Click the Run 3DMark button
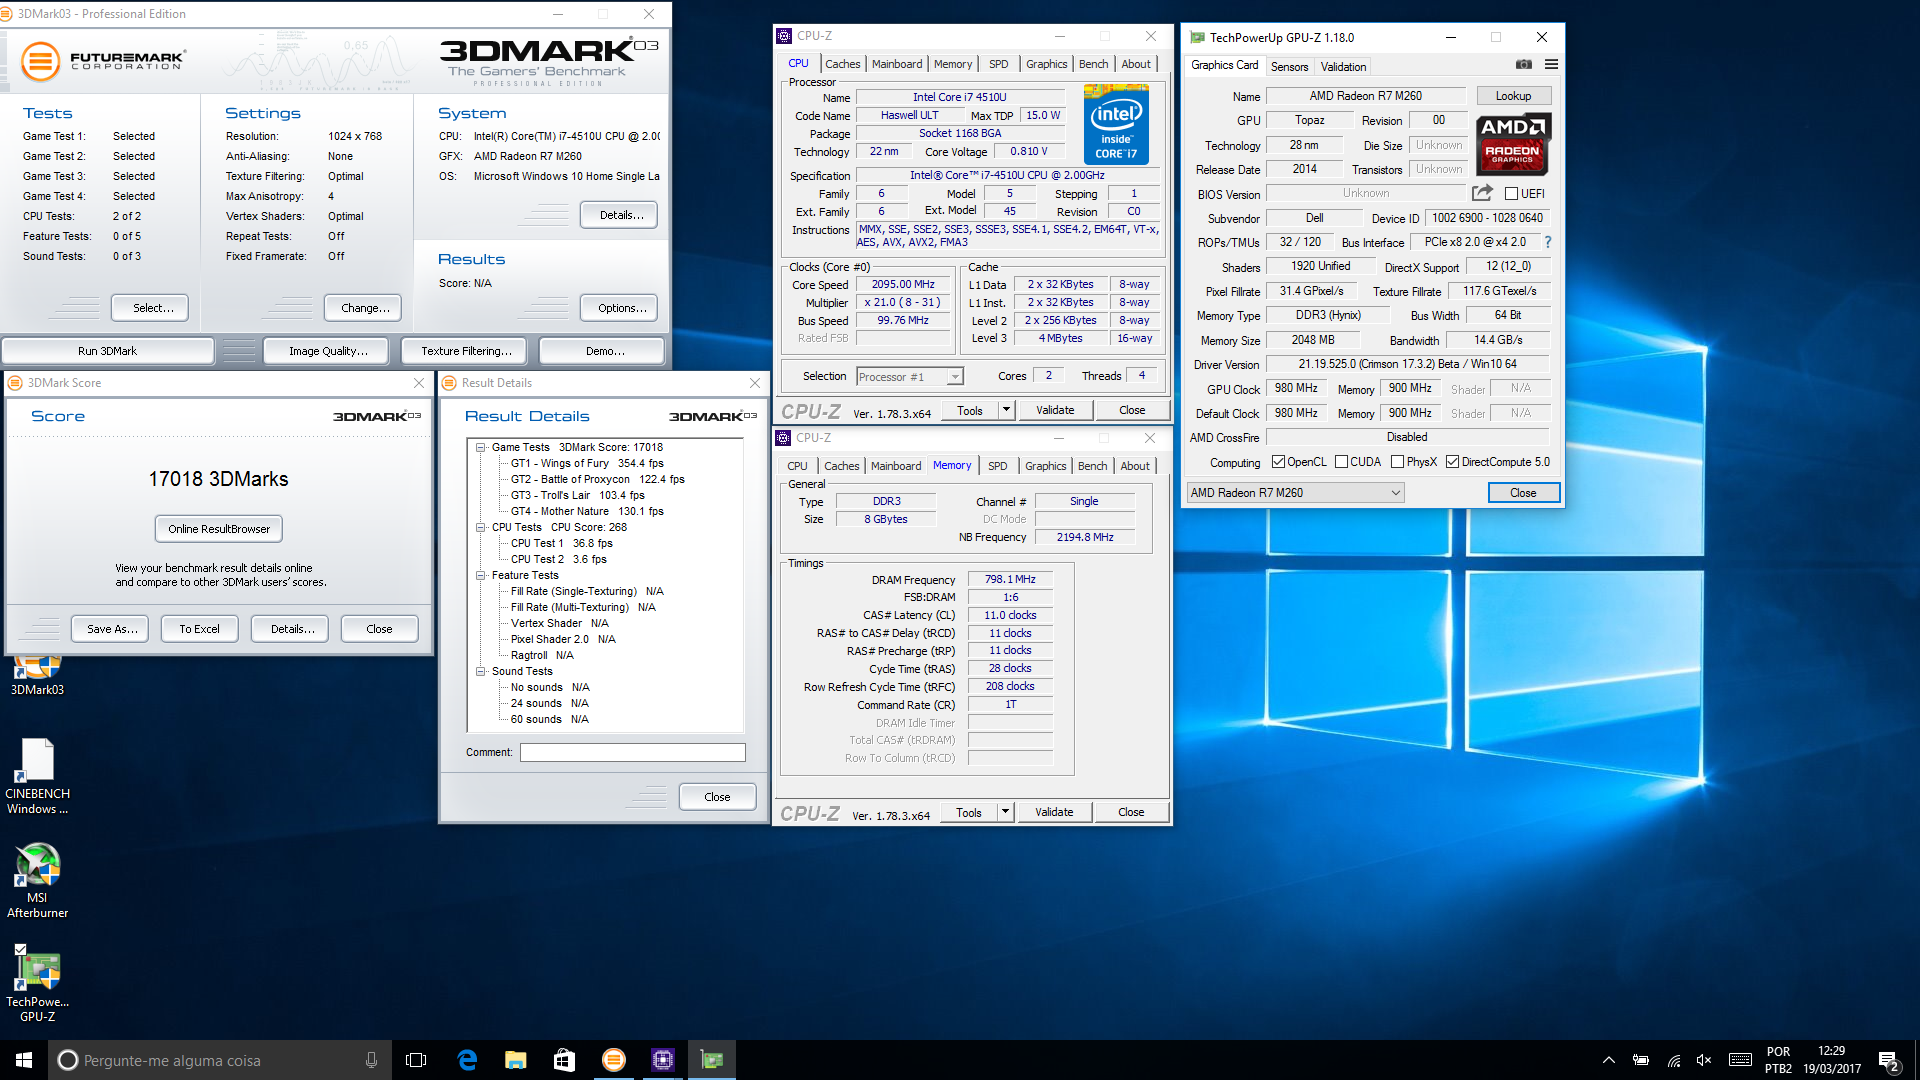This screenshot has height=1080, width=1920. 107,351
